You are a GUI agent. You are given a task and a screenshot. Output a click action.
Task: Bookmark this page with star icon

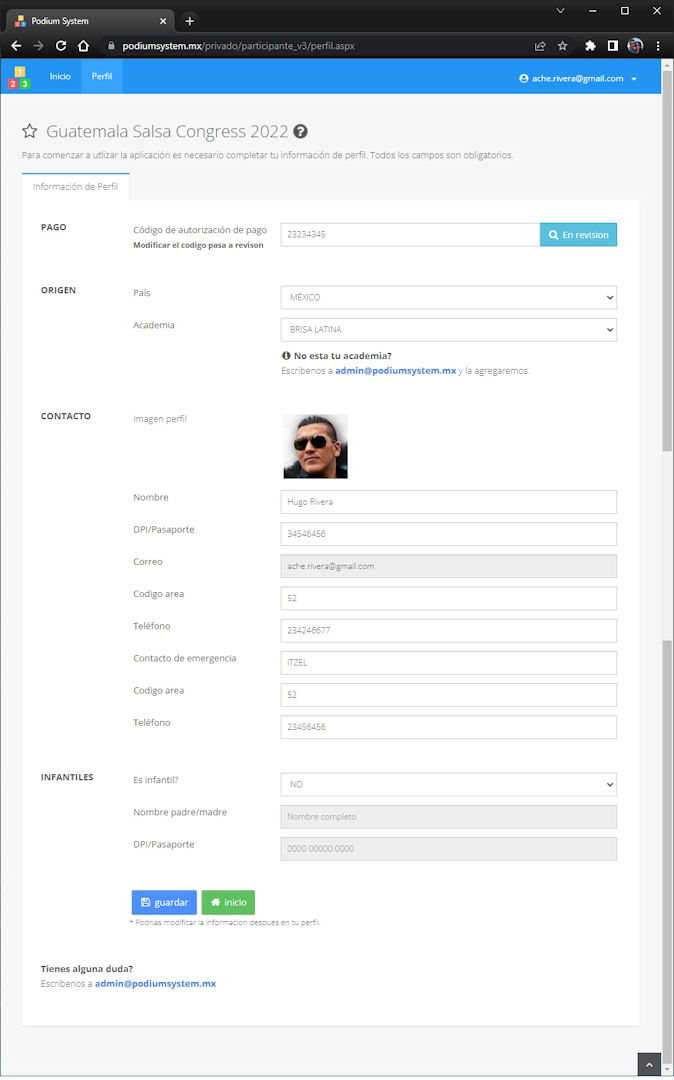[x=563, y=46]
